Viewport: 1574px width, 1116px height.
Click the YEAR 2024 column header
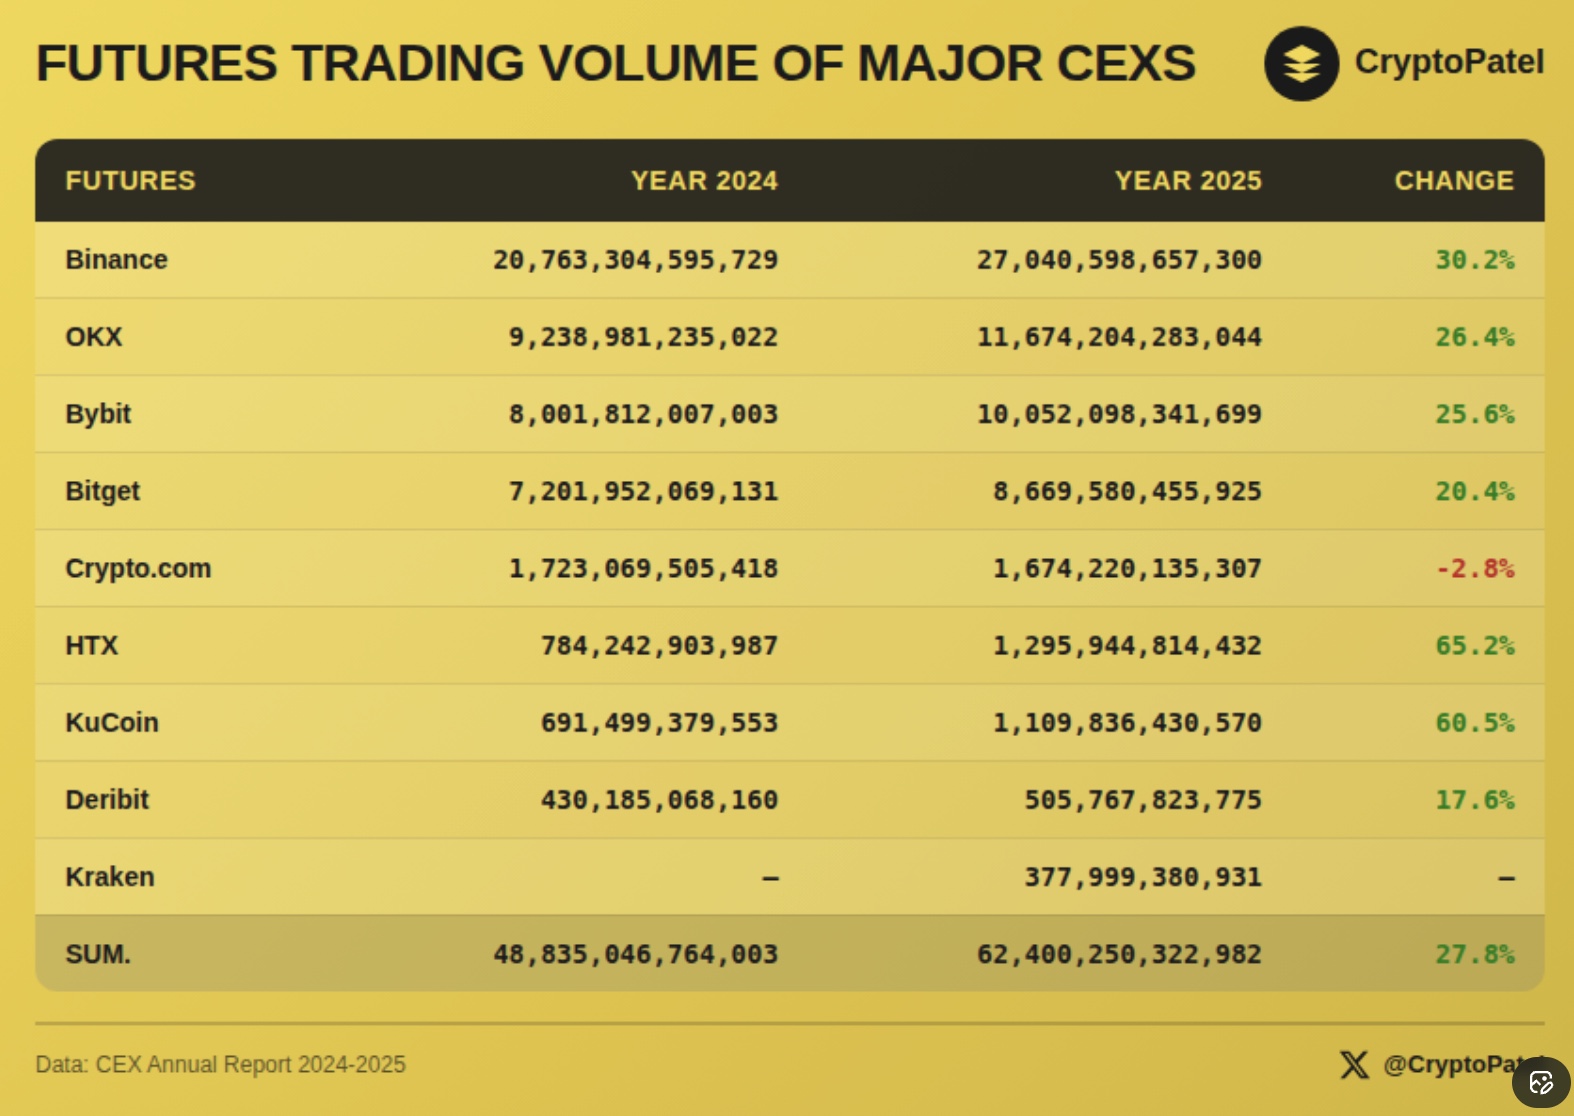tap(704, 181)
